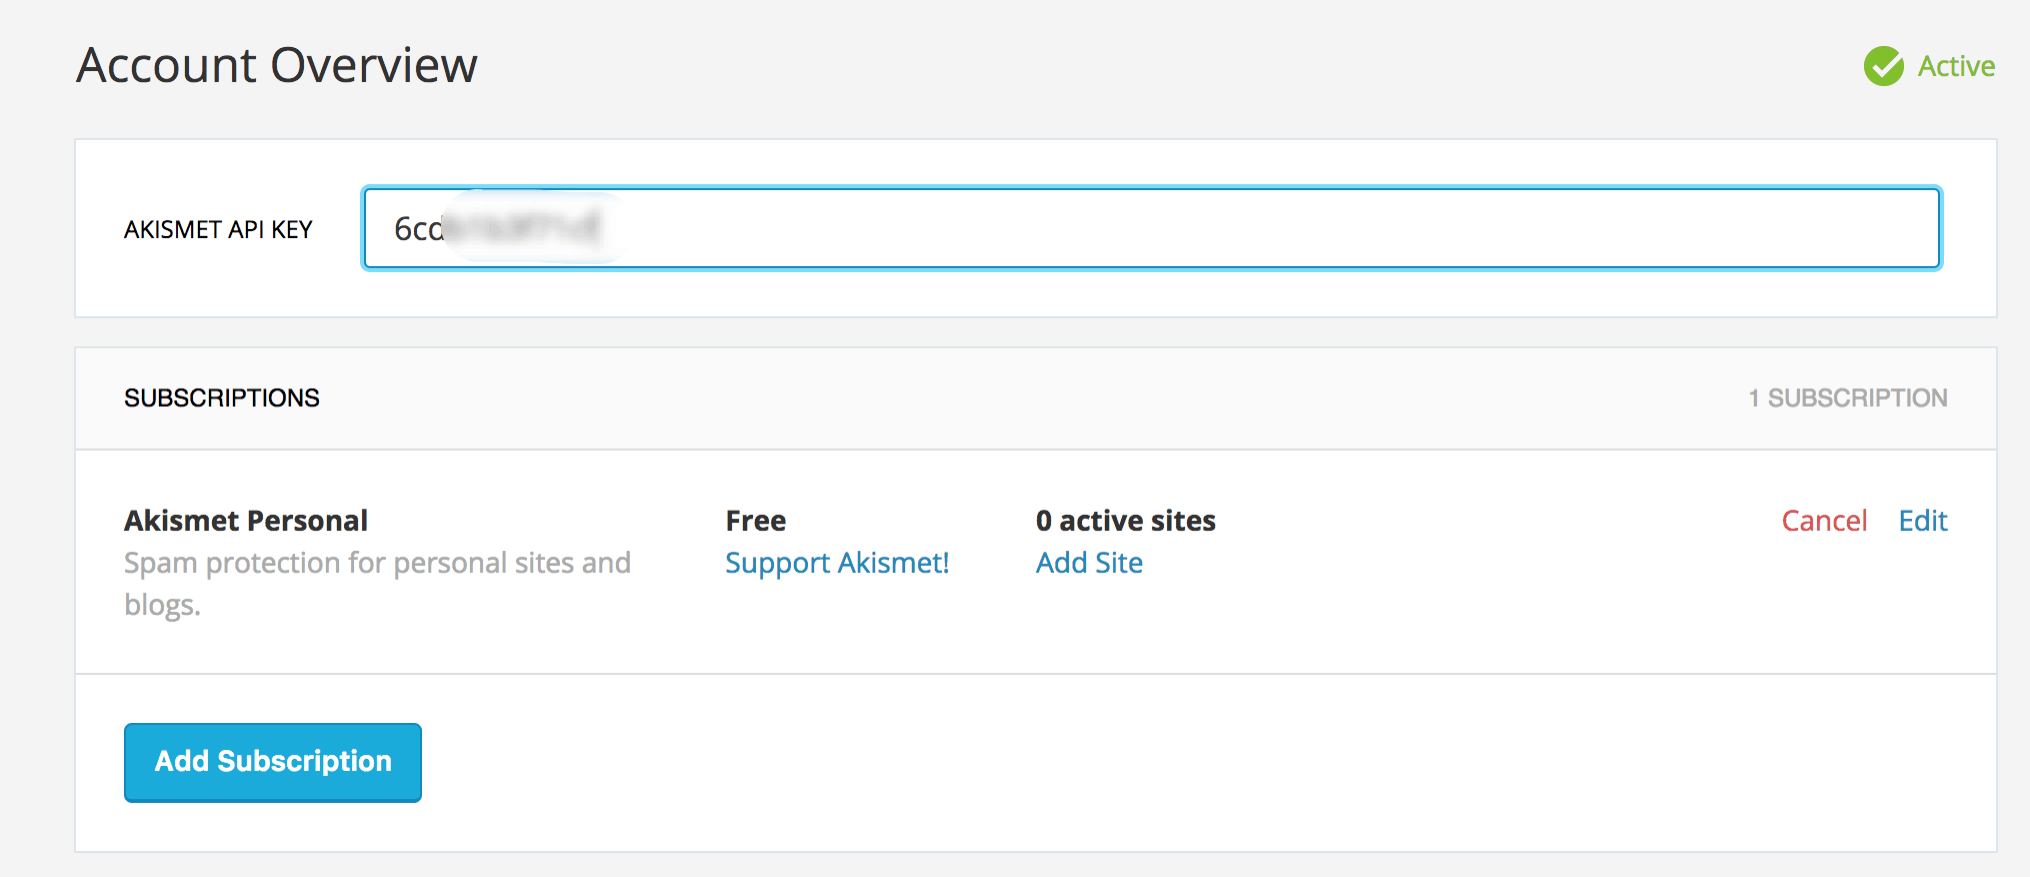2030x877 pixels.
Task: Click the 0 active sites text
Action: click(x=1126, y=521)
